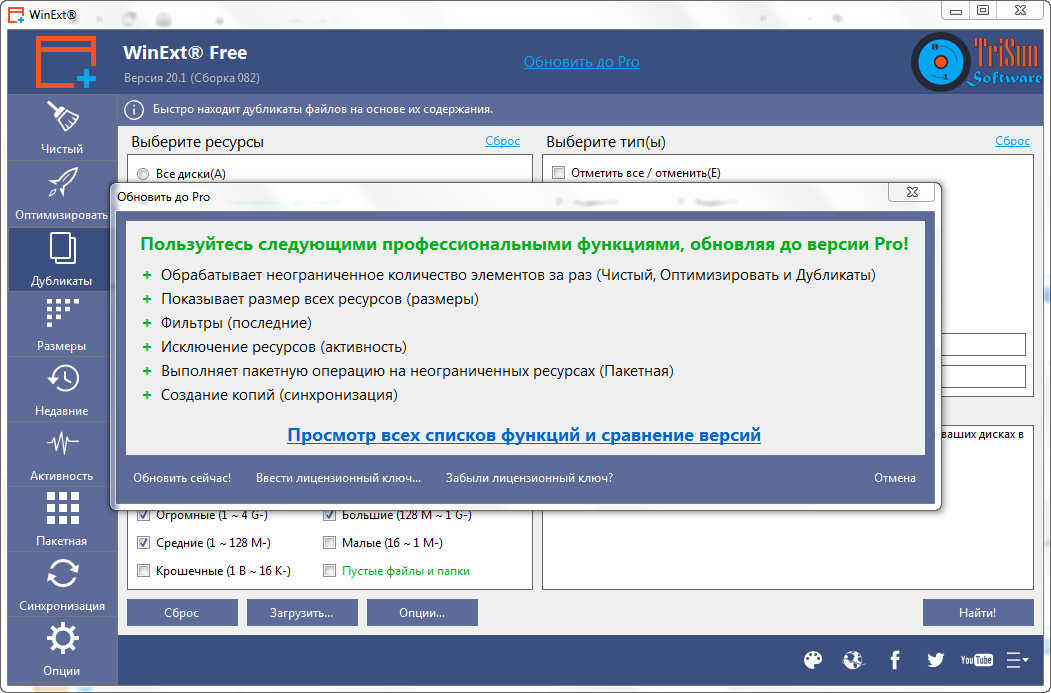Click the WinExt® title bar icon
Image resolution: width=1051 pixels, height=693 pixels.
pyautogui.click(x=16, y=15)
